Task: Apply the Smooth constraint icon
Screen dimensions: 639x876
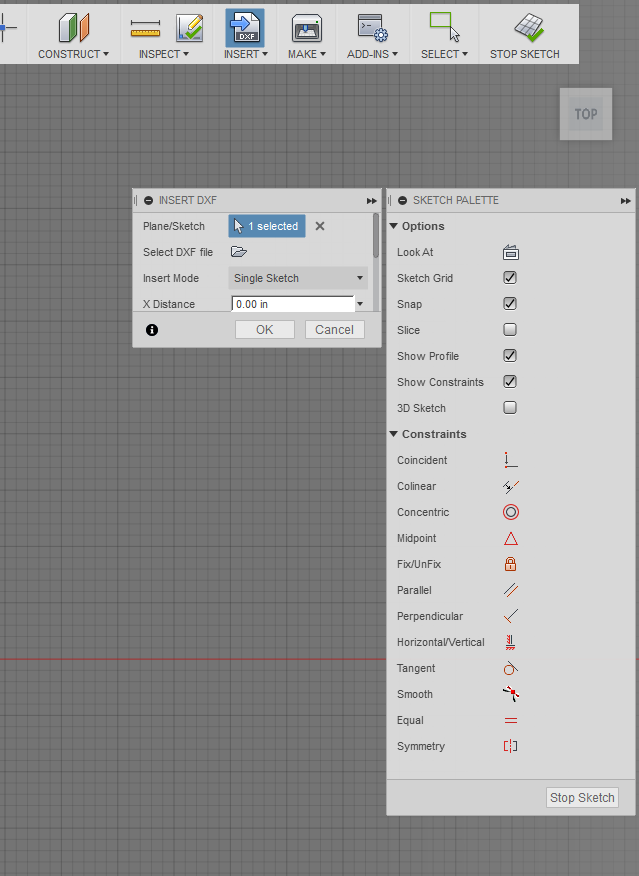Action: tap(511, 694)
